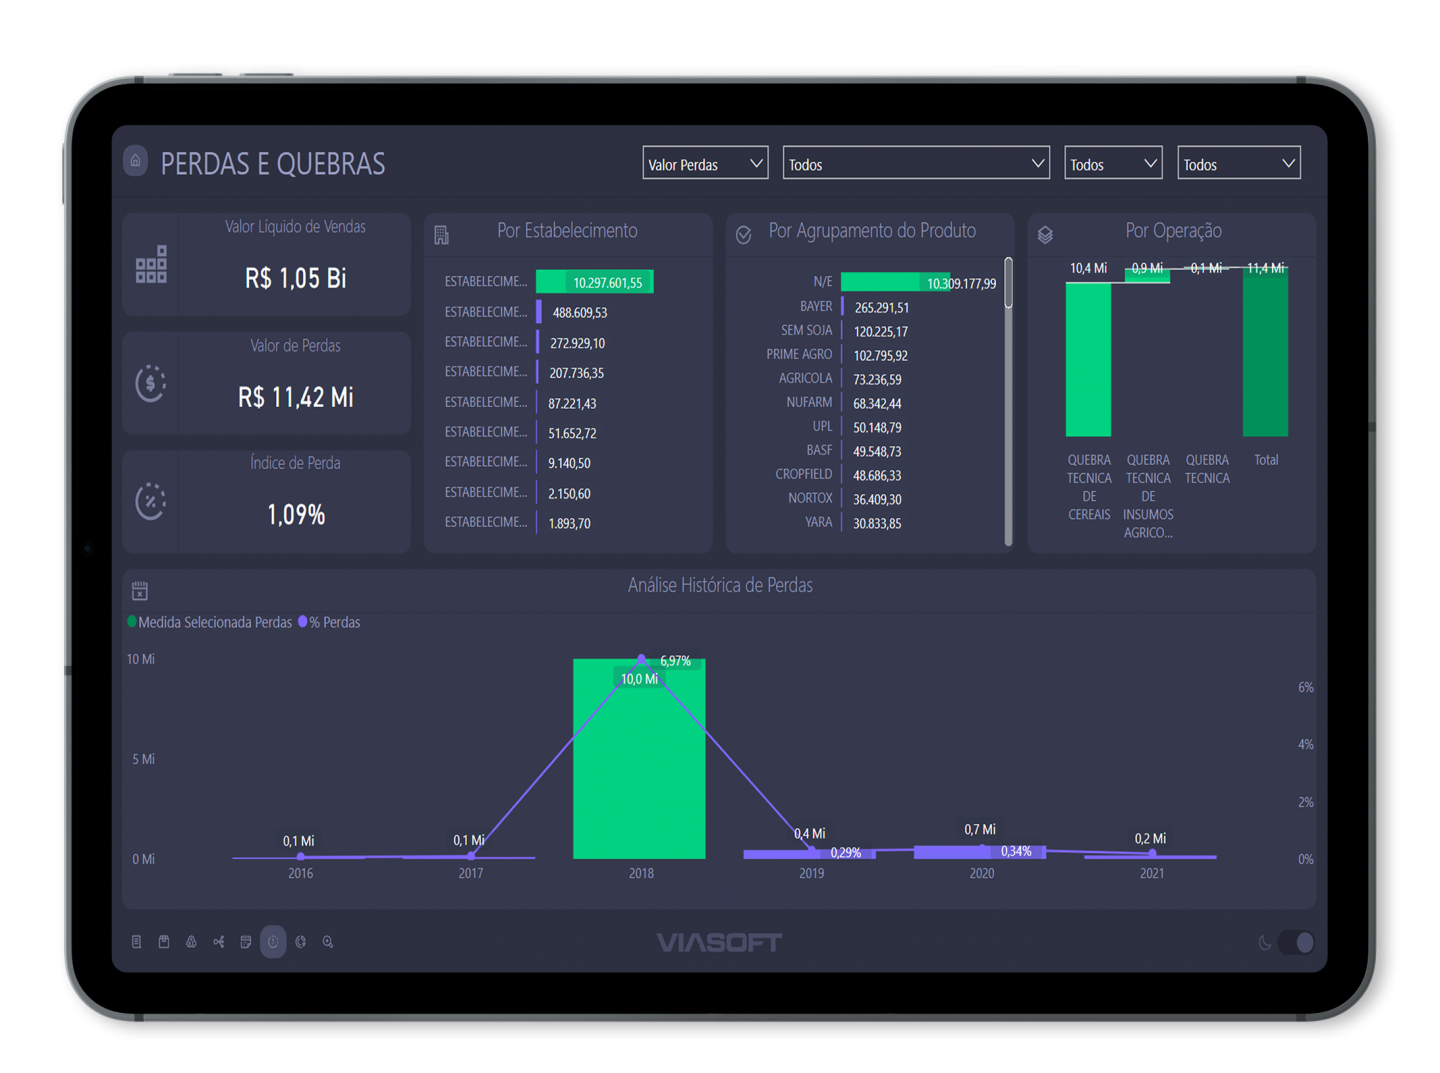Click the sticky note icon in bottom navigation
1440x1073 pixels.
tap(246, 942)
